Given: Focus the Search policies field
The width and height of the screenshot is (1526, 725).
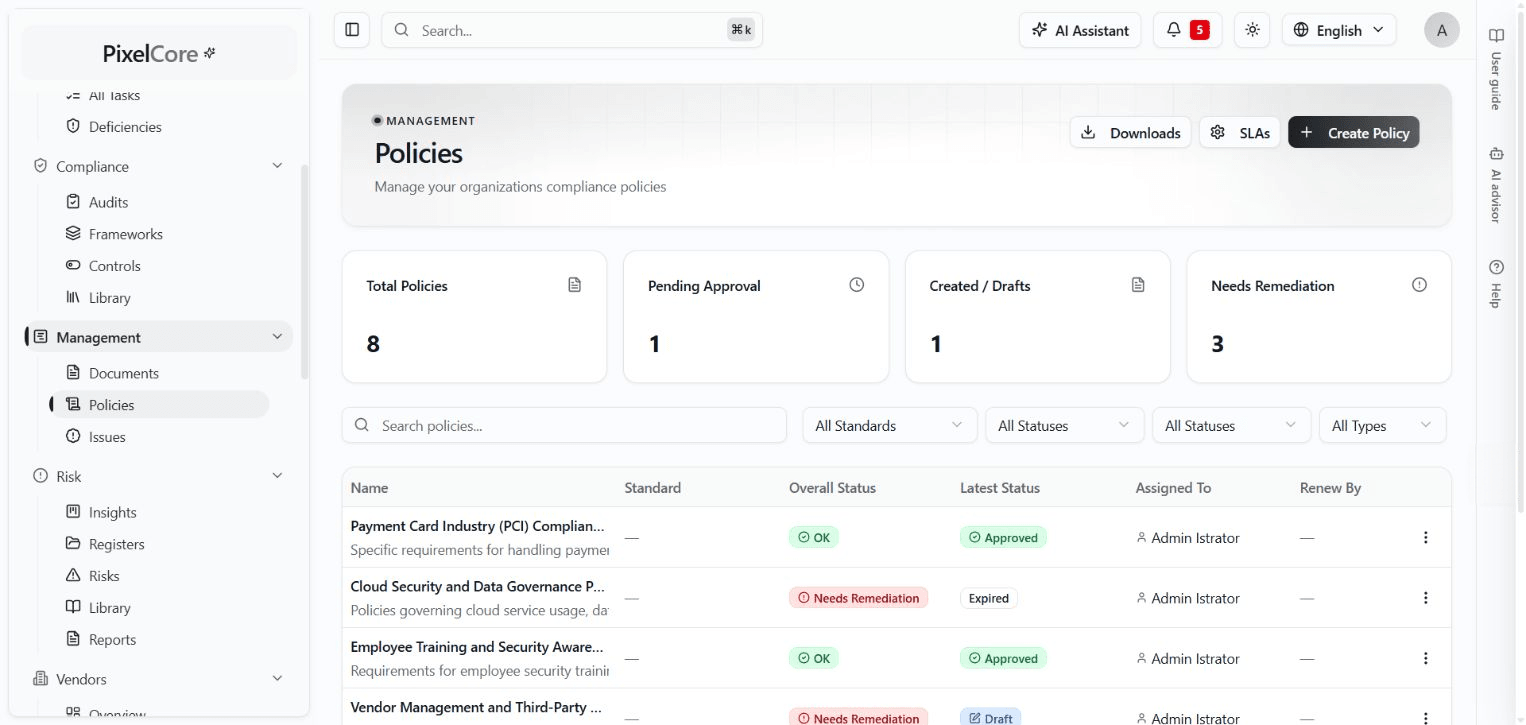Looking at the screenshot, I should coord(564,425).
